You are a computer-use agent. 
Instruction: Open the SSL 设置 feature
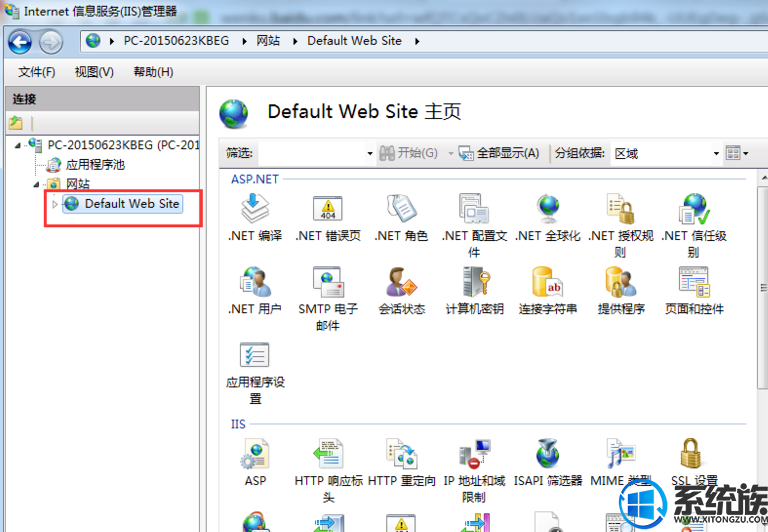694,462
